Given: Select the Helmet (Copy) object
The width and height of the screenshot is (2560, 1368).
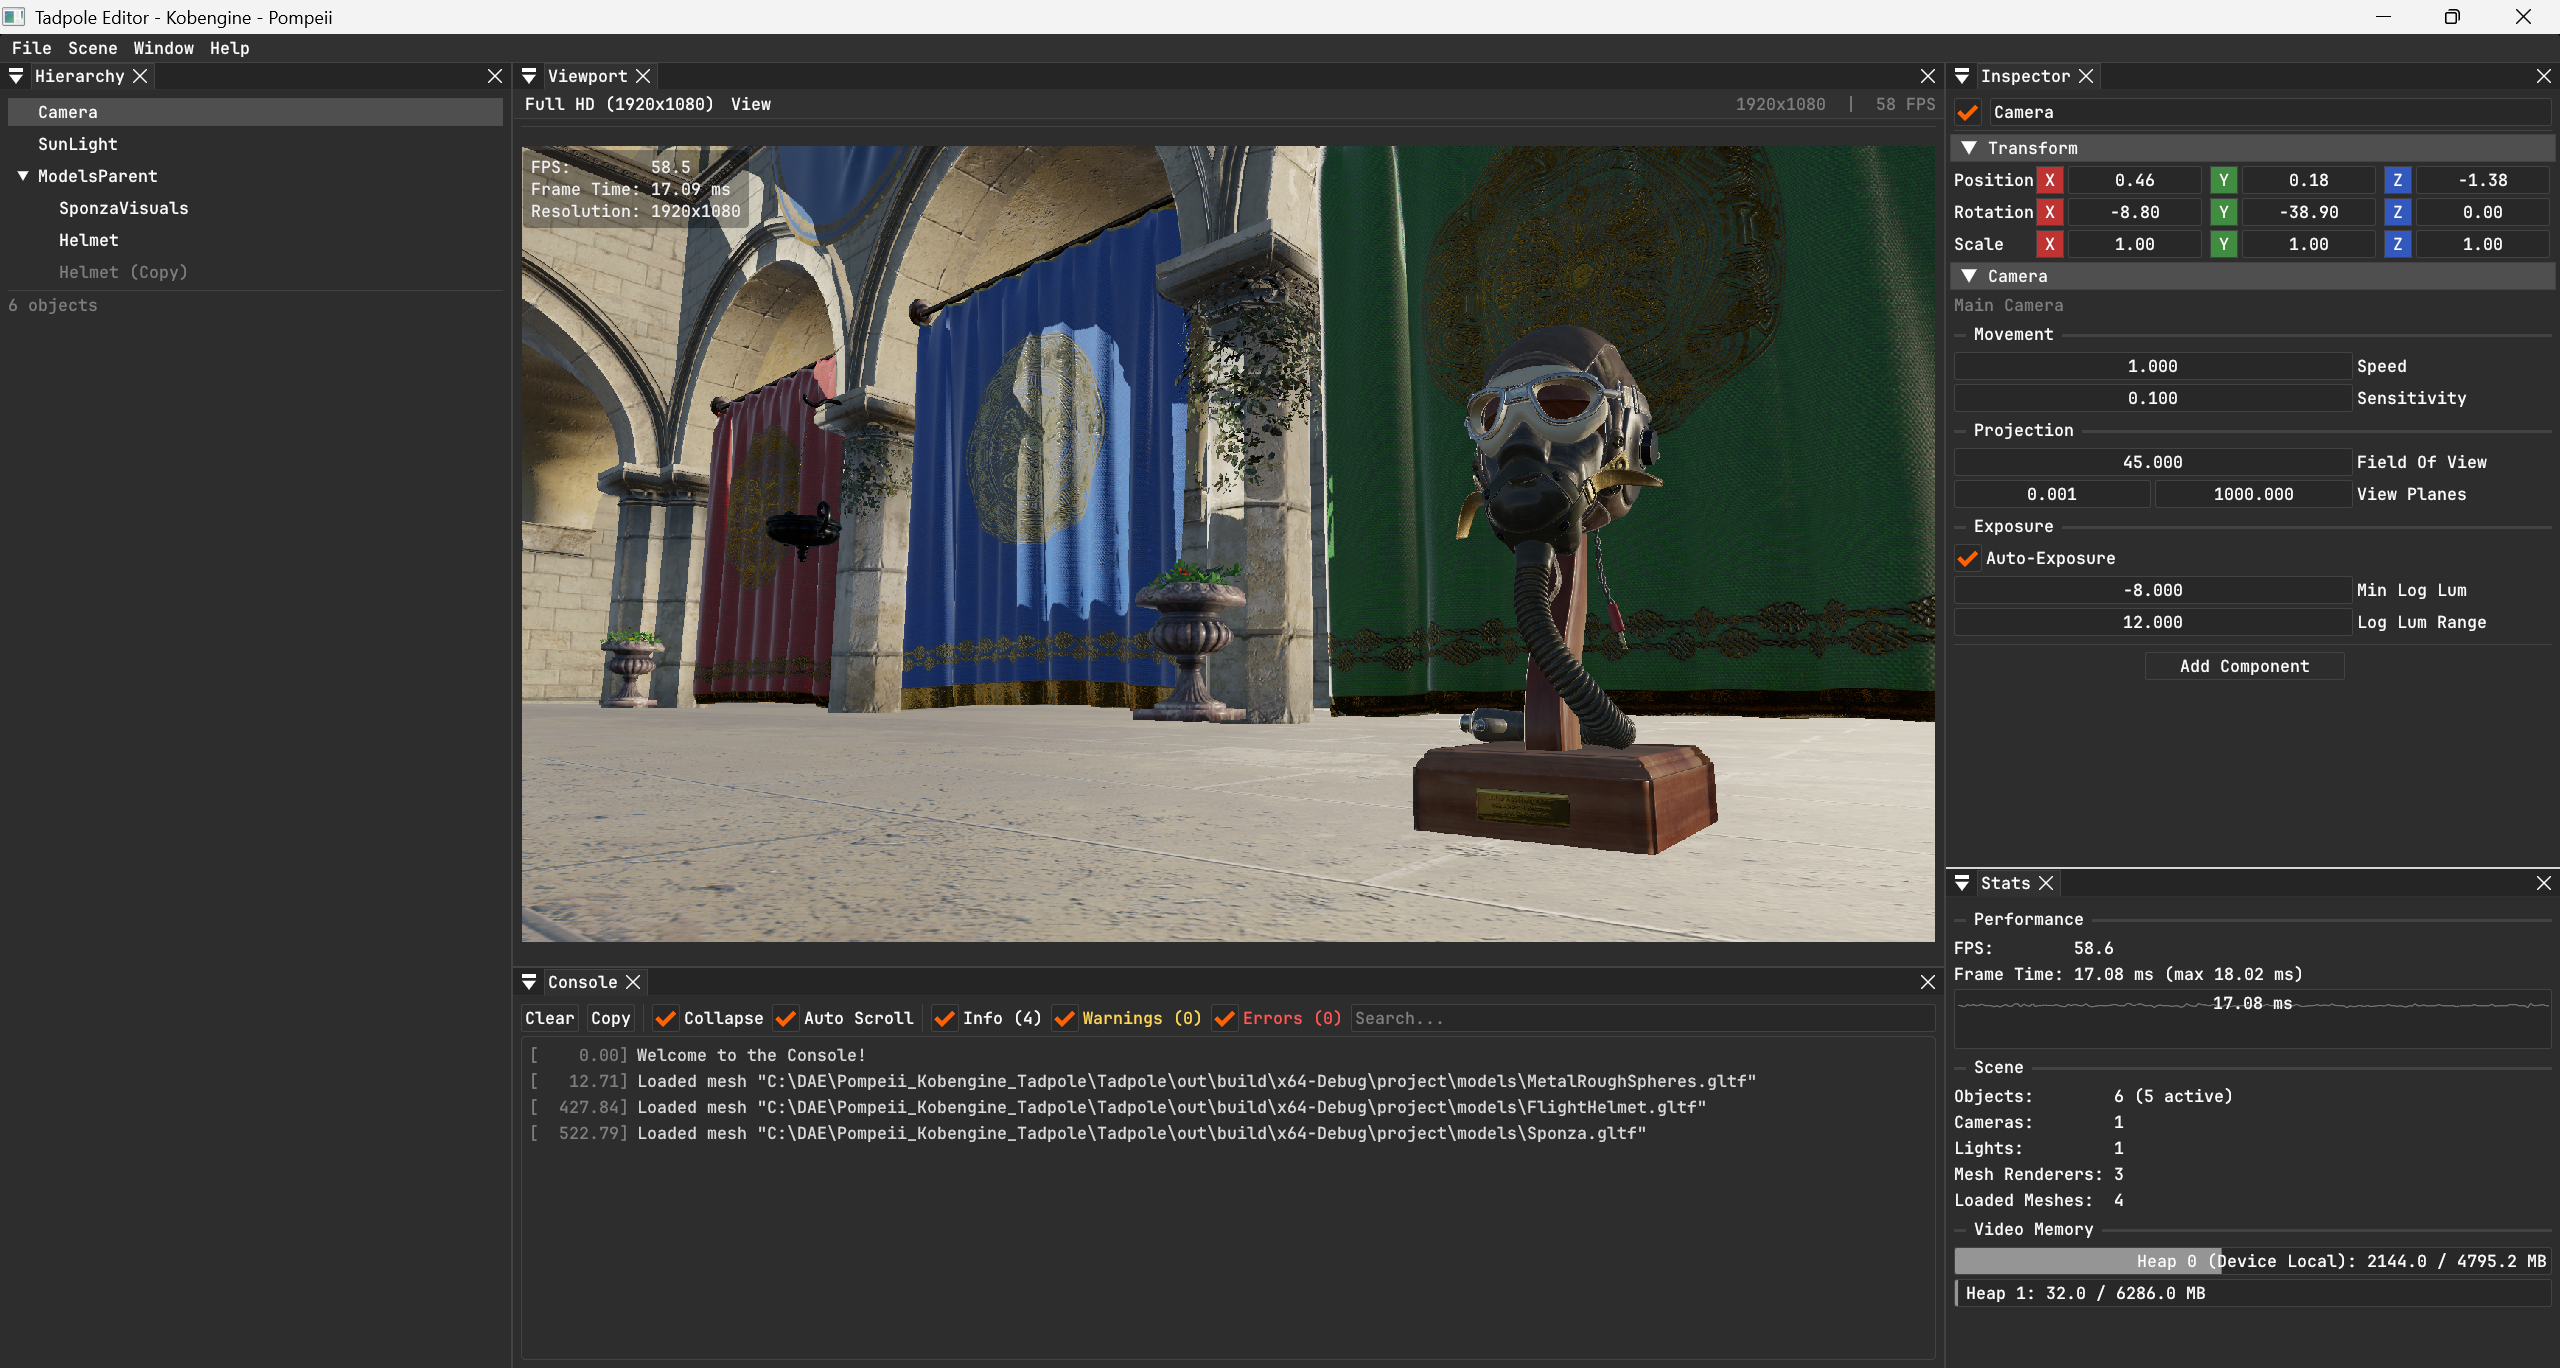Looking at the screenshot, I should click(x=255, y=272).
